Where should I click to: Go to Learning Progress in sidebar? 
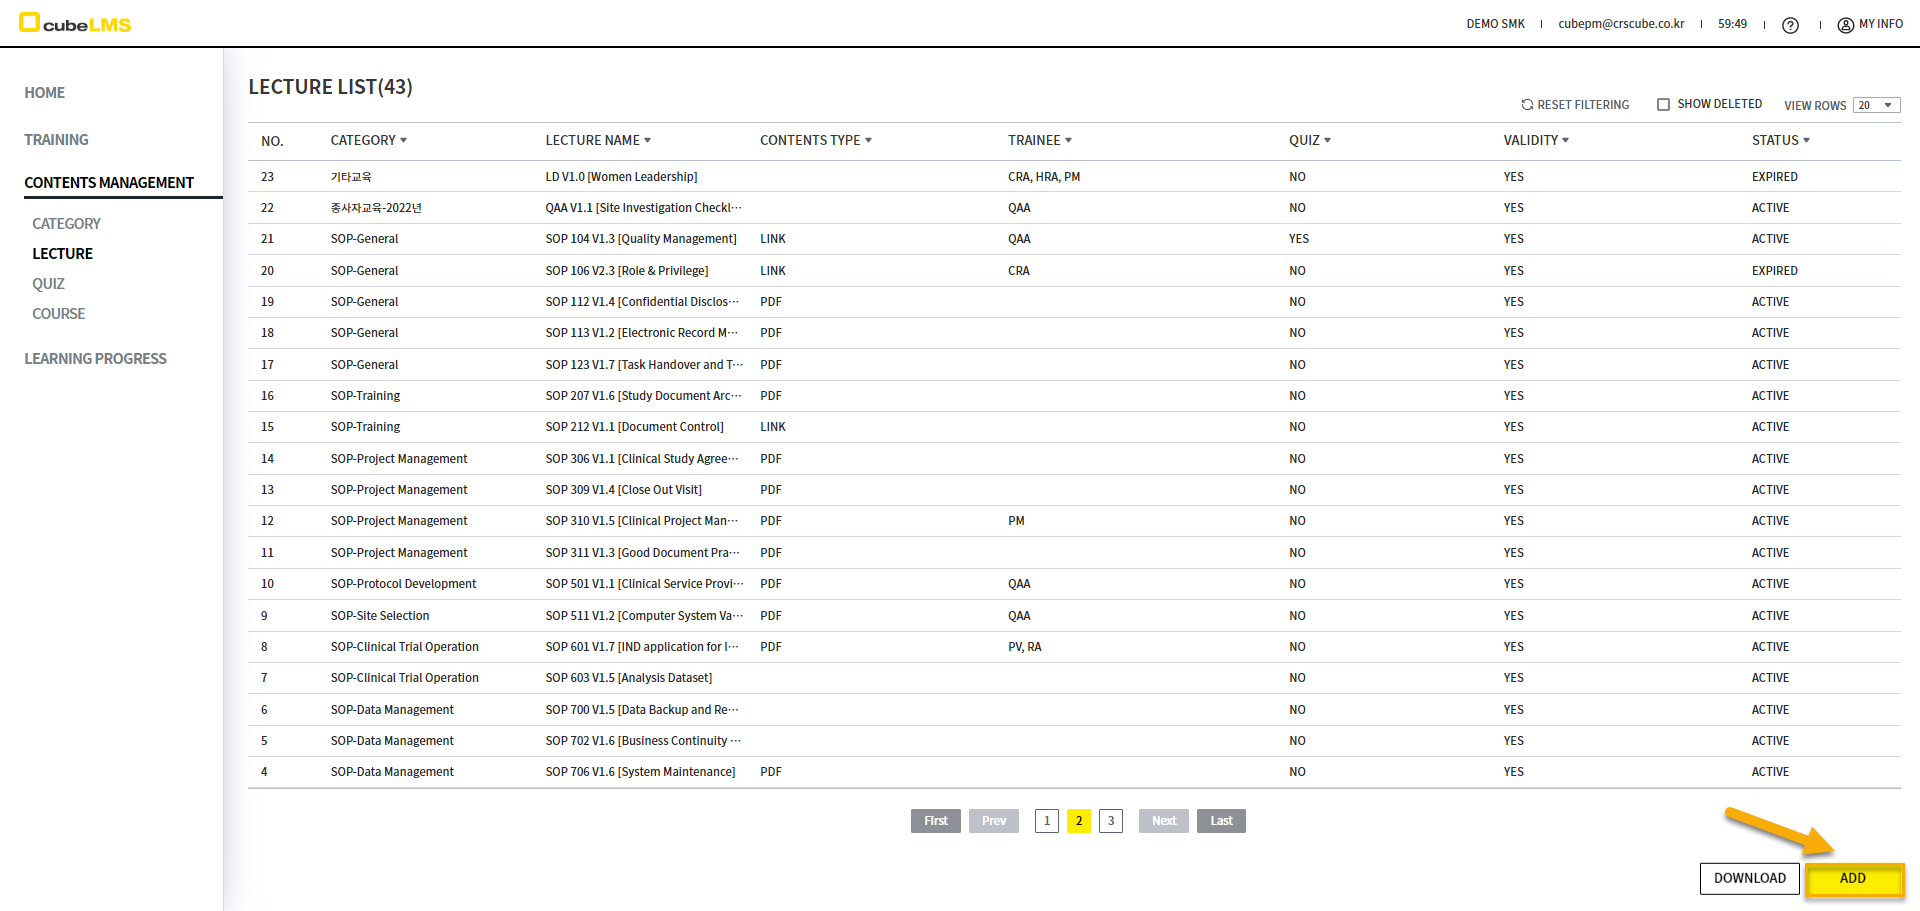click(x=95, y=359)
